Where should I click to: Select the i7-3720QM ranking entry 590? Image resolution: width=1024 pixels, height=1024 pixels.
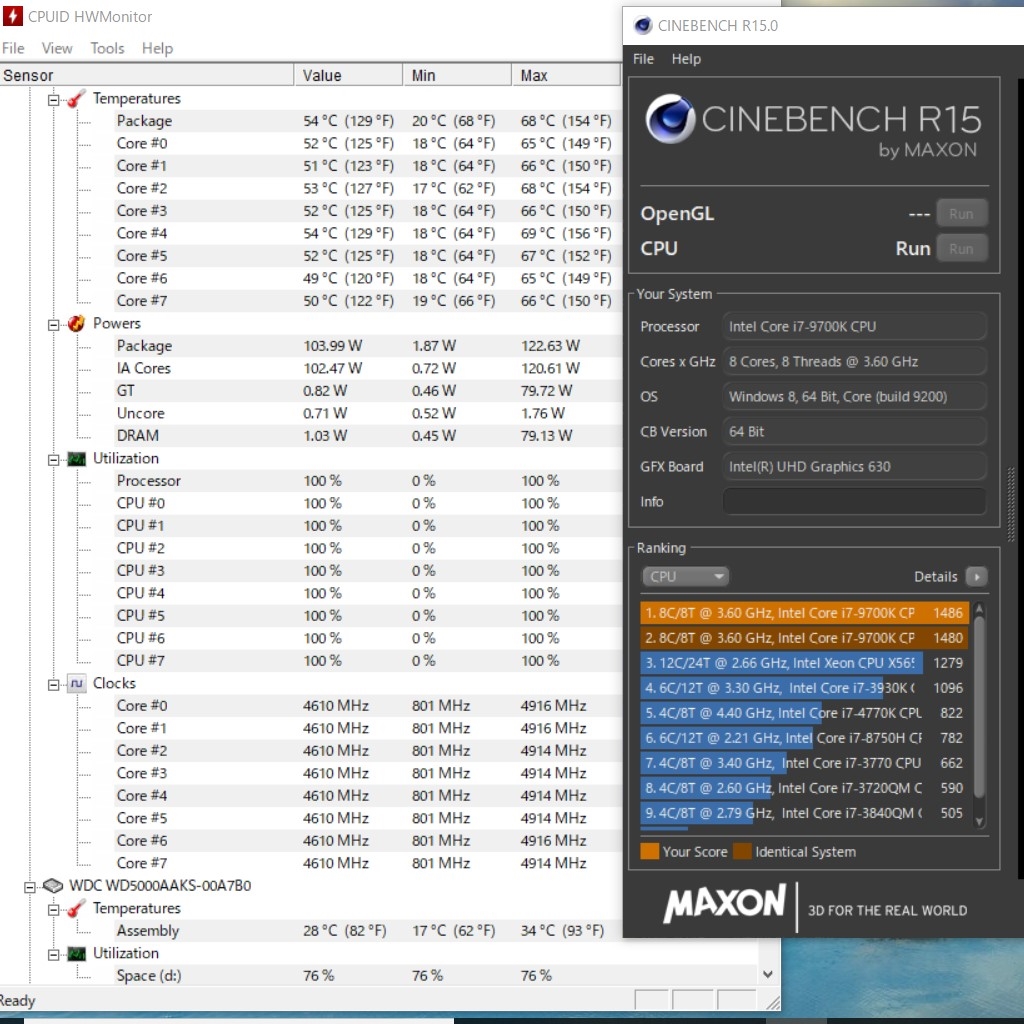(x=804, y=788)
